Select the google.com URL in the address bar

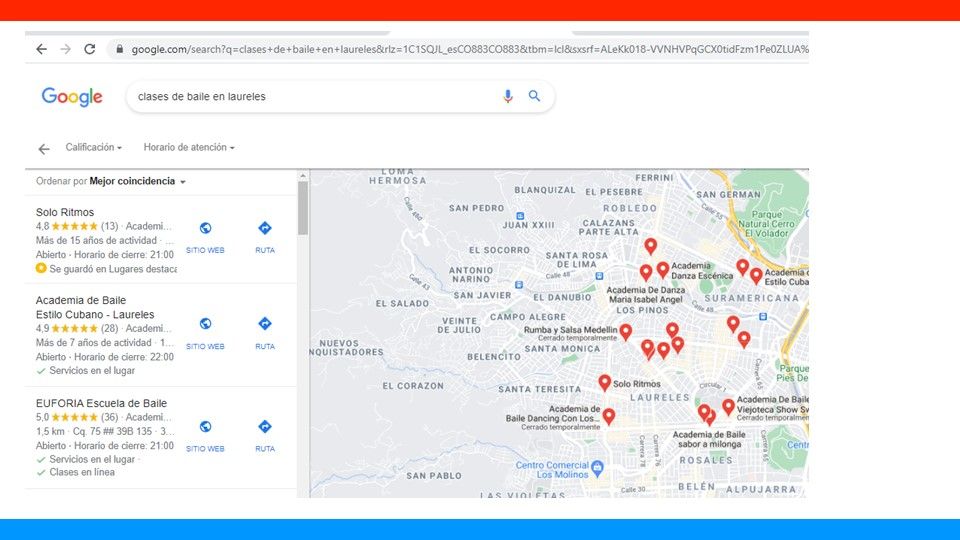pyautogui.click(x=470, y=49)
